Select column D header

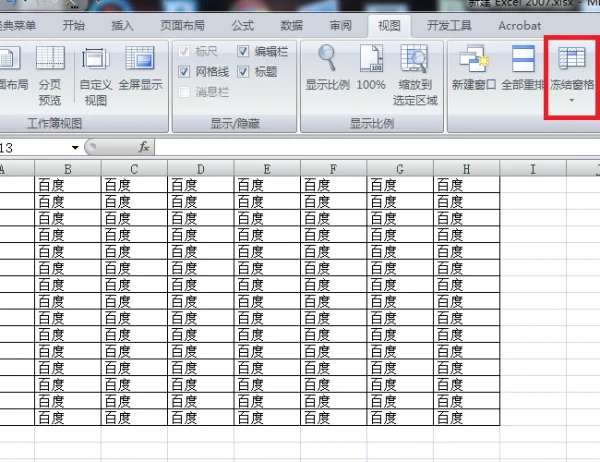(201, 169)
